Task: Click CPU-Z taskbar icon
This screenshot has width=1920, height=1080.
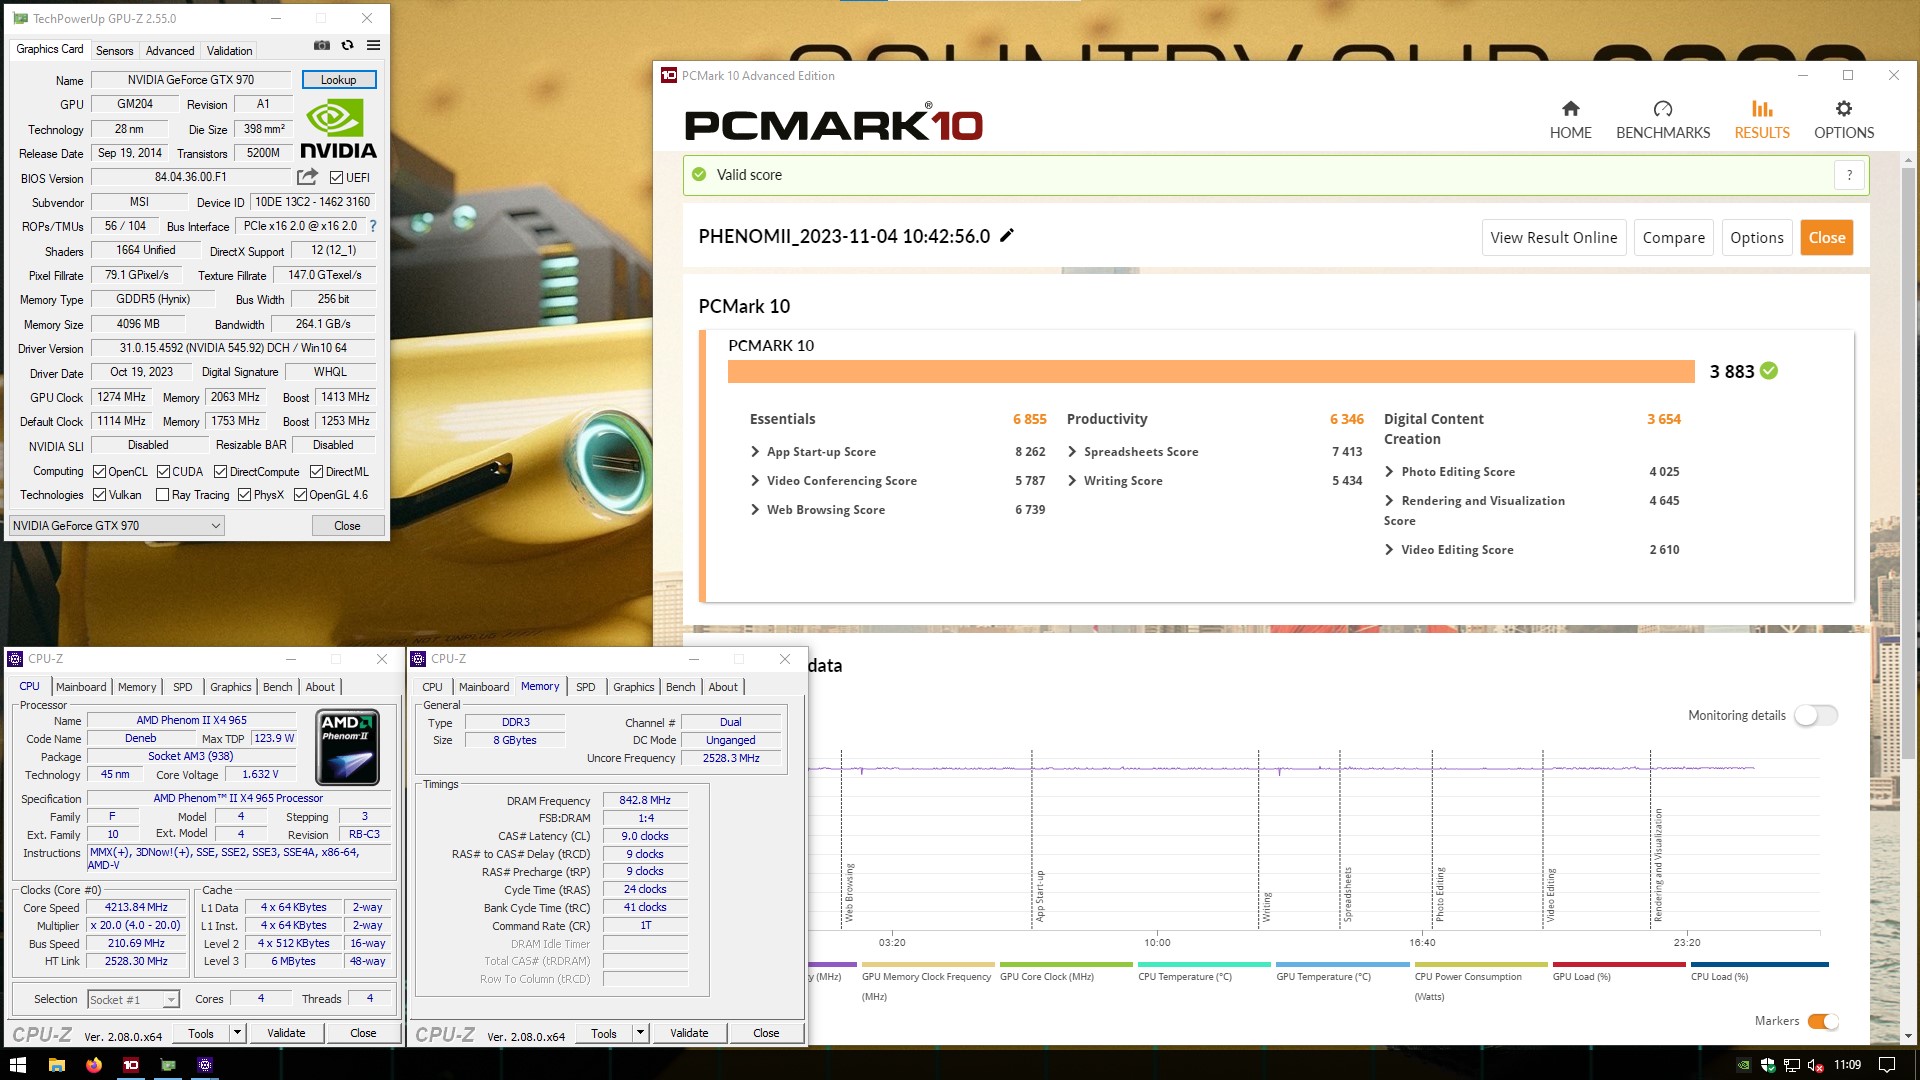Action: (205, 1065)
